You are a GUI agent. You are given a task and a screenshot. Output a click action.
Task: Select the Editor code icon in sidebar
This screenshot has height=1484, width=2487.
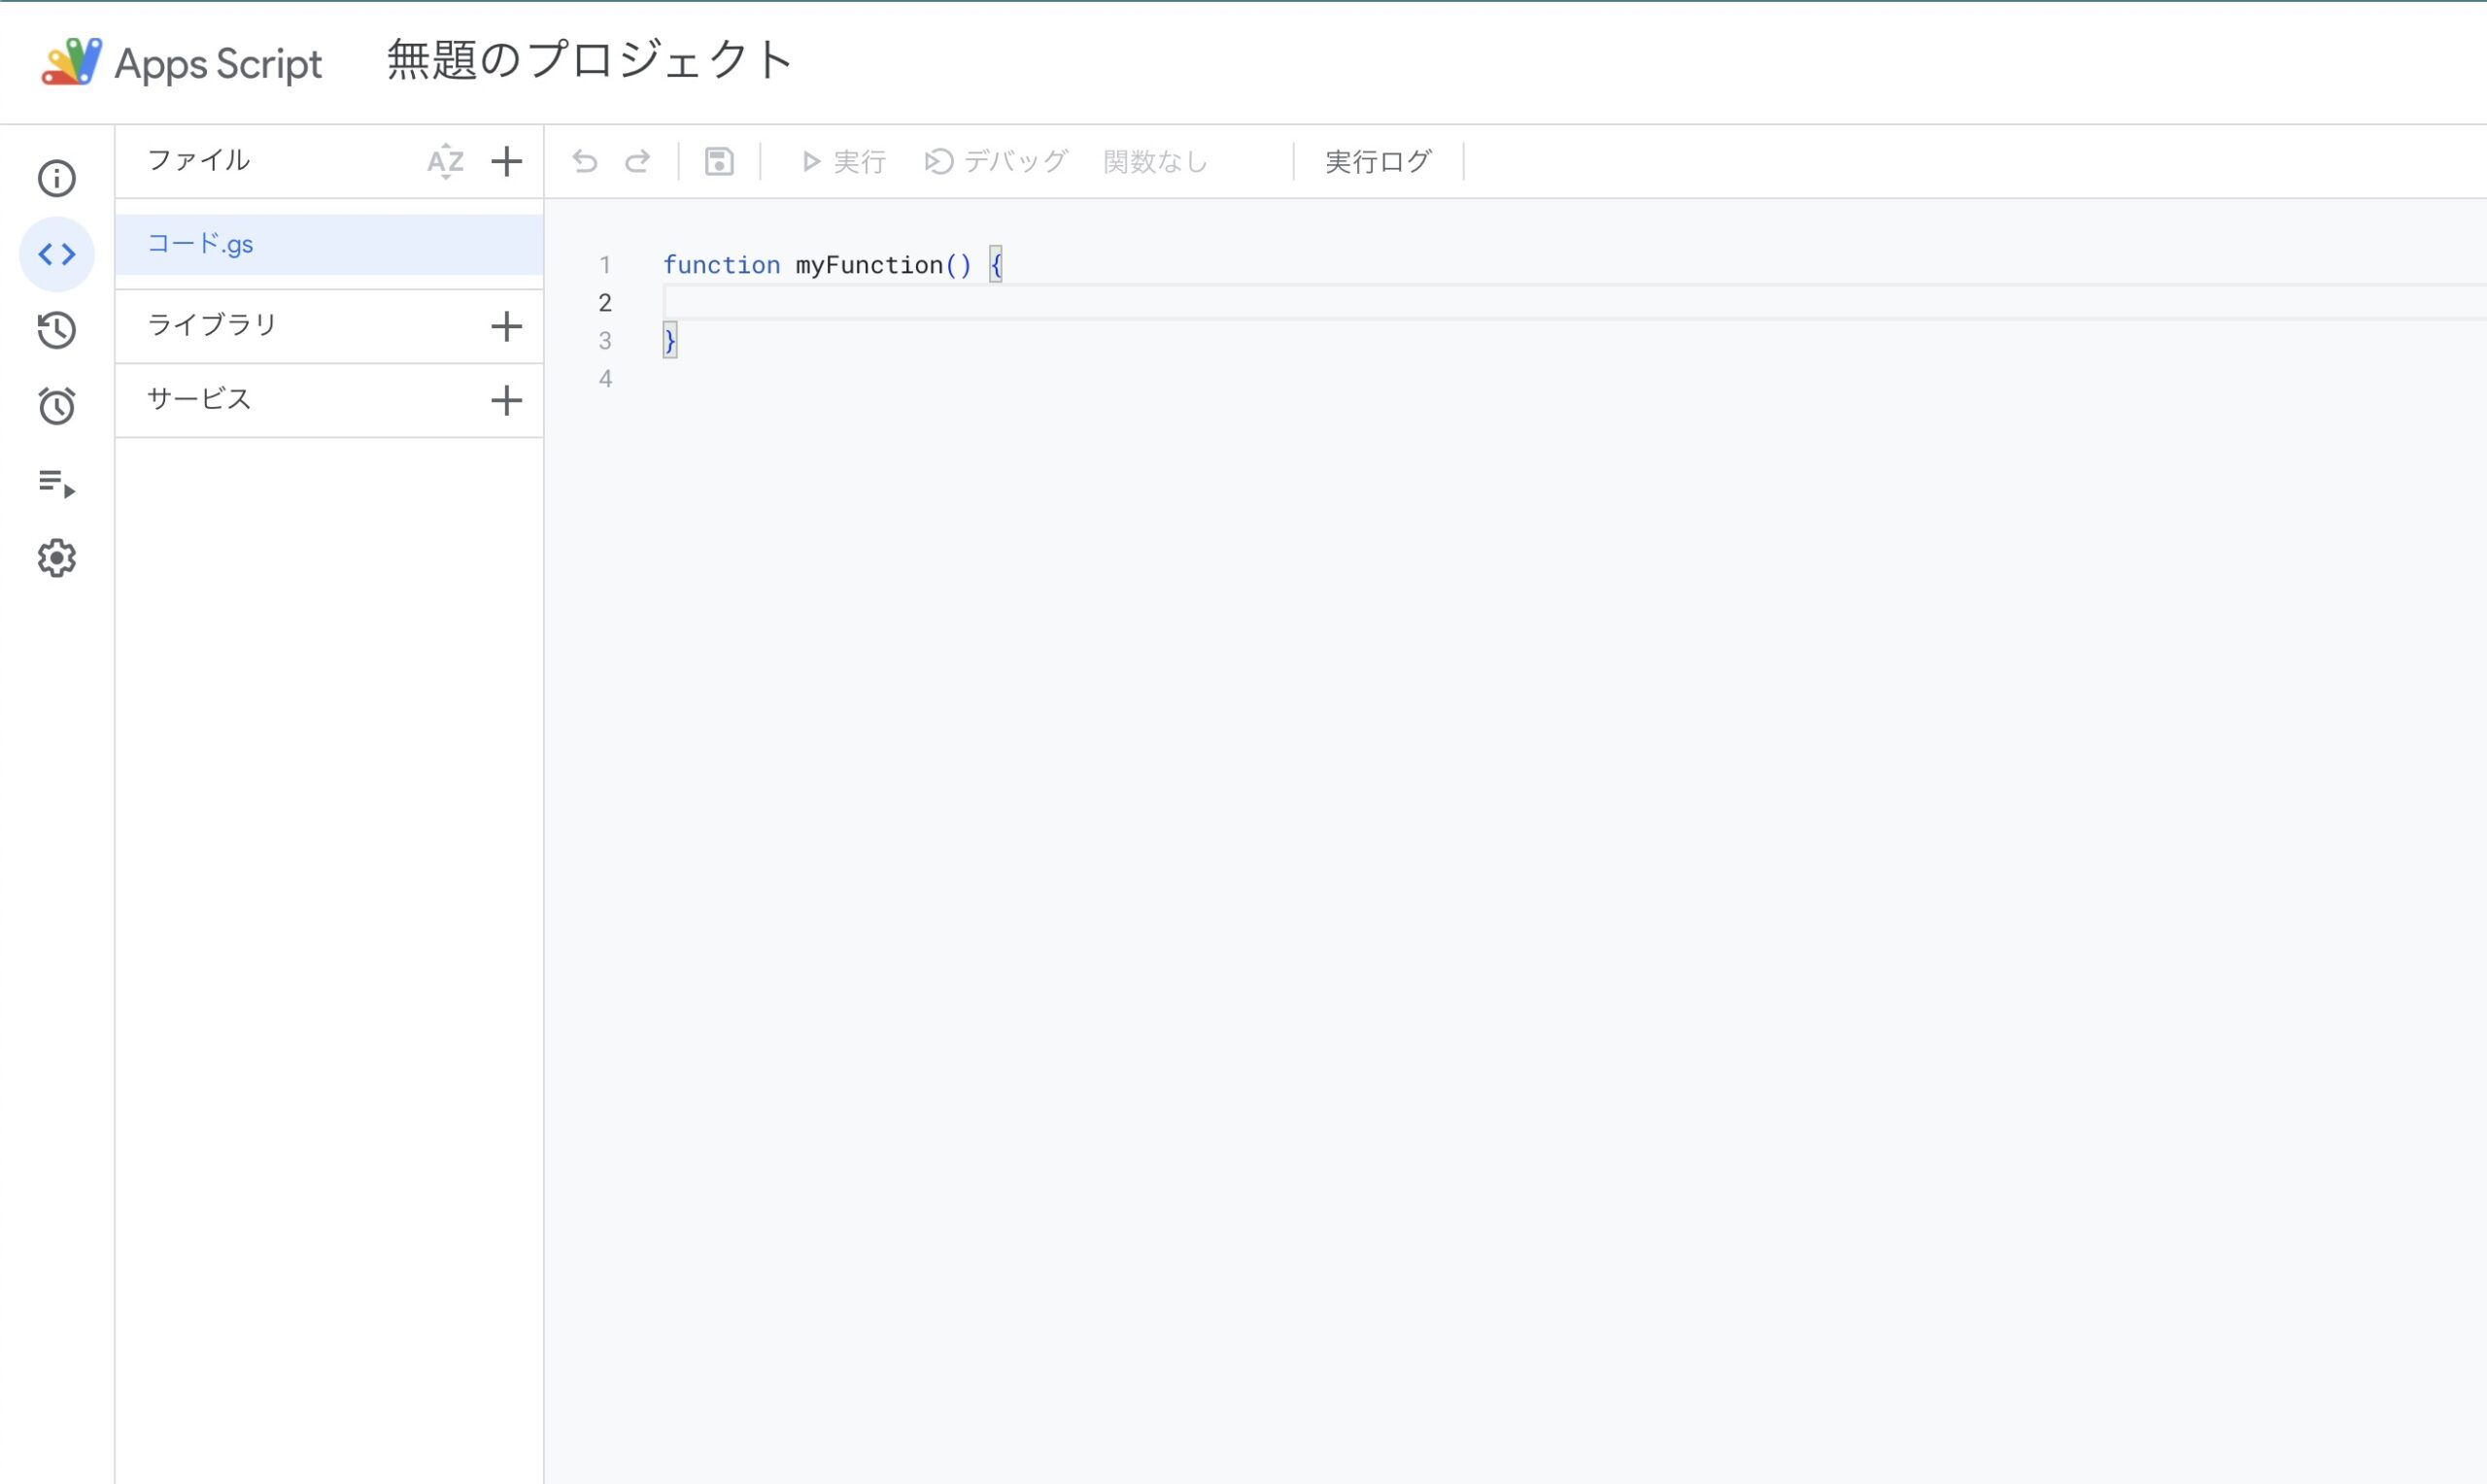tap(57, 254)
